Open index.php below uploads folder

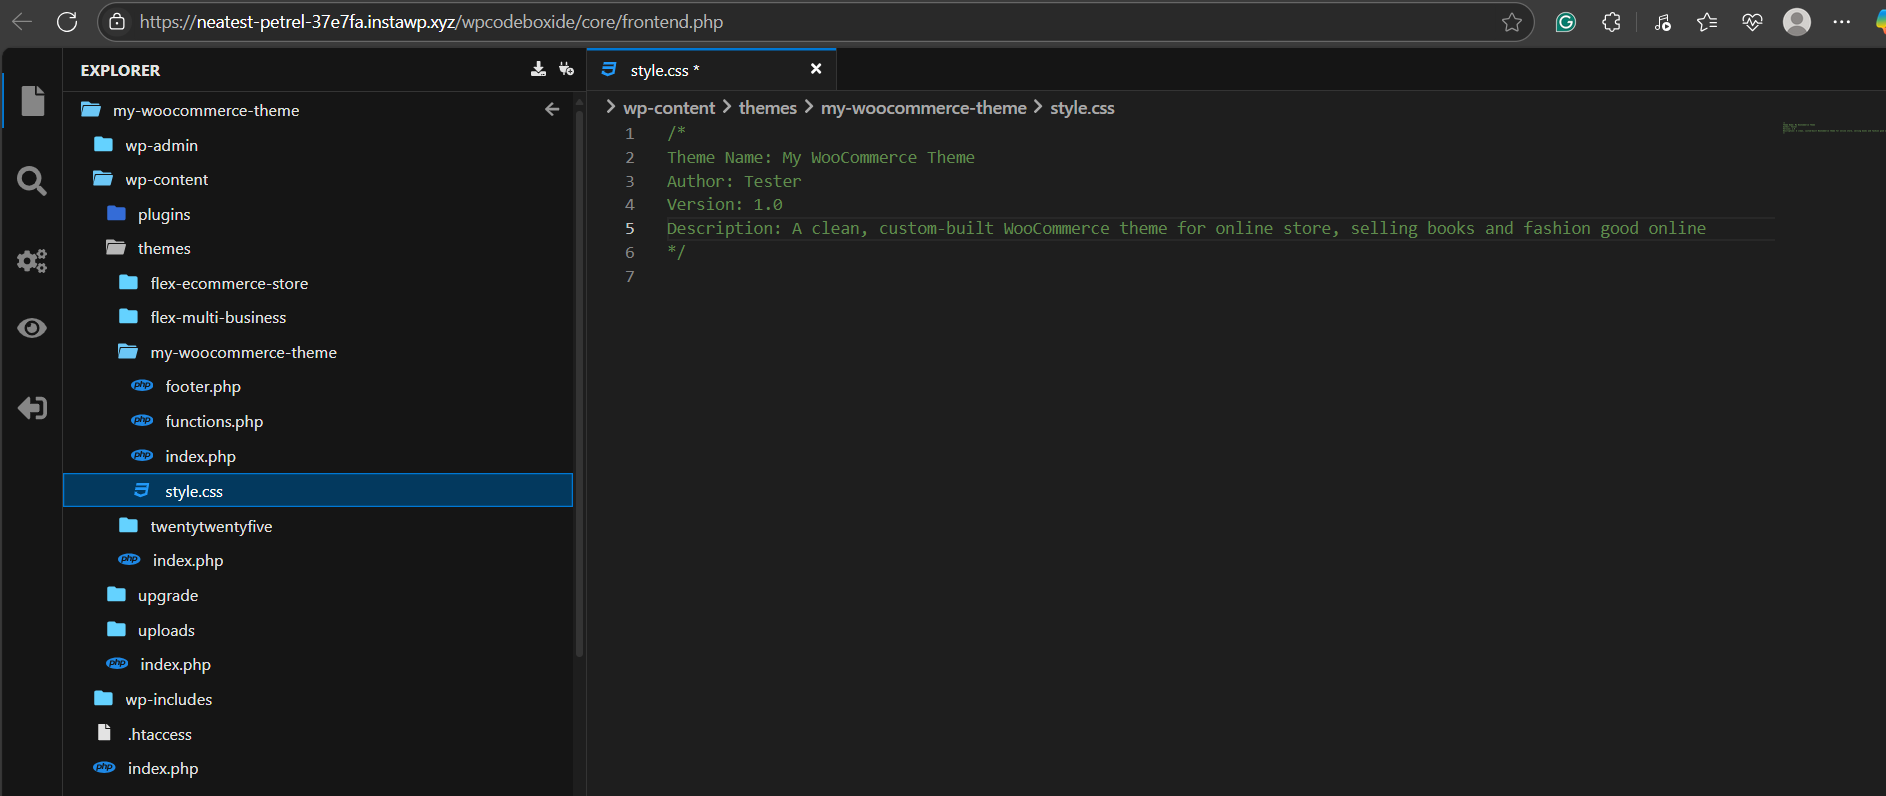click(x=175, y=664)
